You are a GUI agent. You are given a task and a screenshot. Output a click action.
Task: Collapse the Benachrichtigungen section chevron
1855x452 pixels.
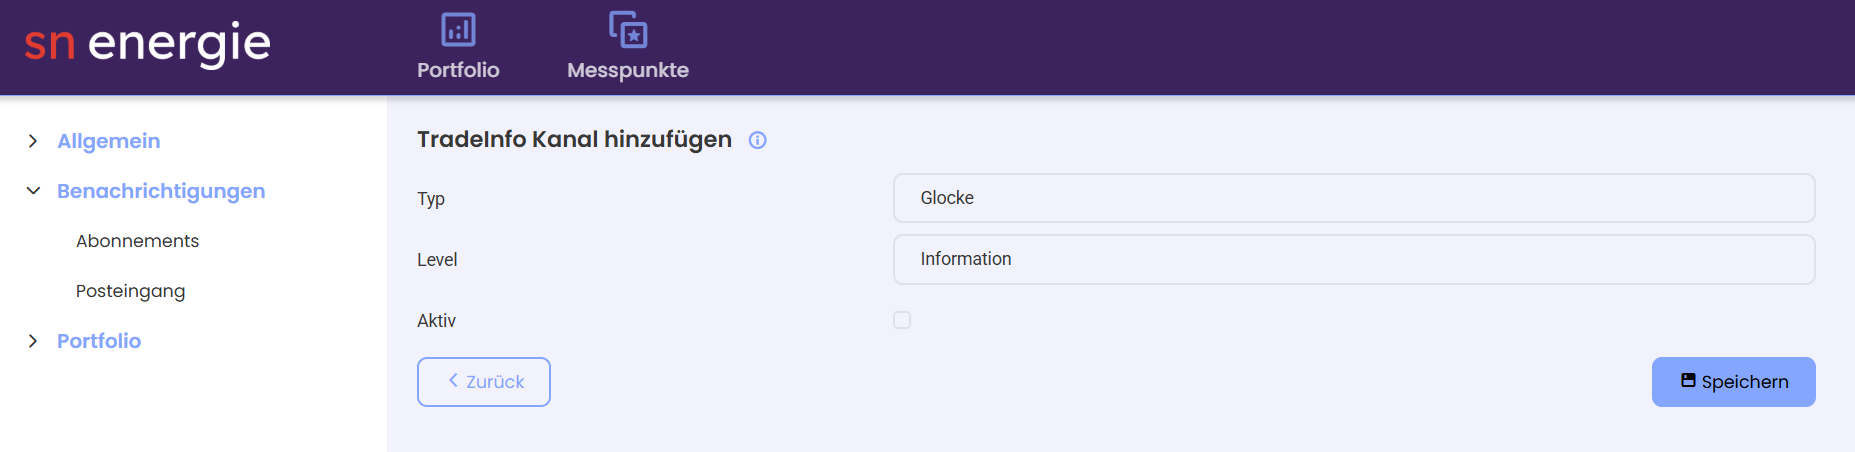tap(33, 191)
